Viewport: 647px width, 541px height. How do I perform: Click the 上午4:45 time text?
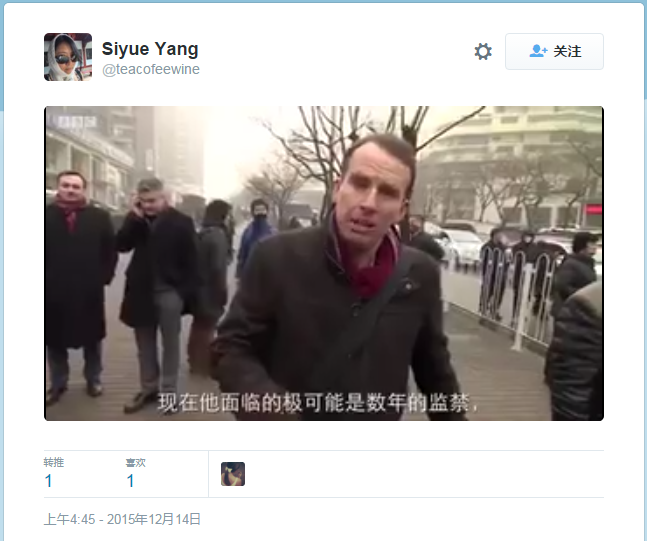[69, 519]
